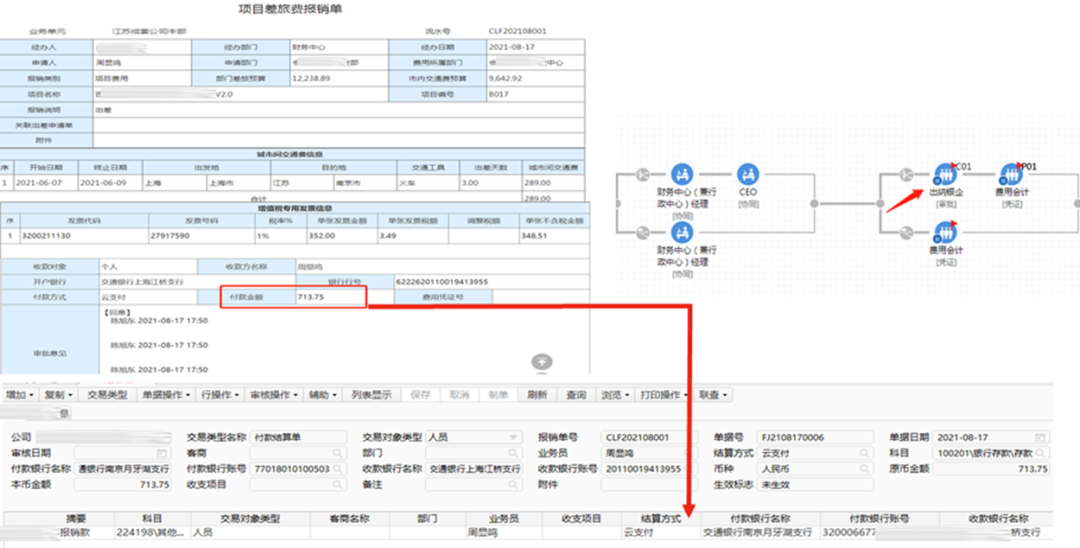Select the CEO workflow node icon
Image resolution: width=1080 pixels, height=548 pixels.
pyautogui.click(x=747, y=176)
